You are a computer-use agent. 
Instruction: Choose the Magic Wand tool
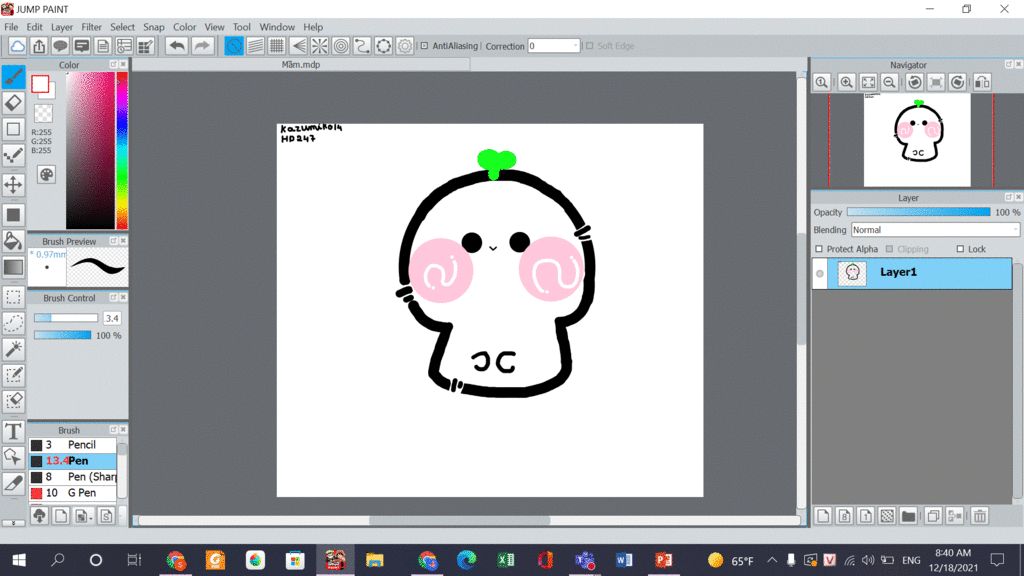[13, 349]
